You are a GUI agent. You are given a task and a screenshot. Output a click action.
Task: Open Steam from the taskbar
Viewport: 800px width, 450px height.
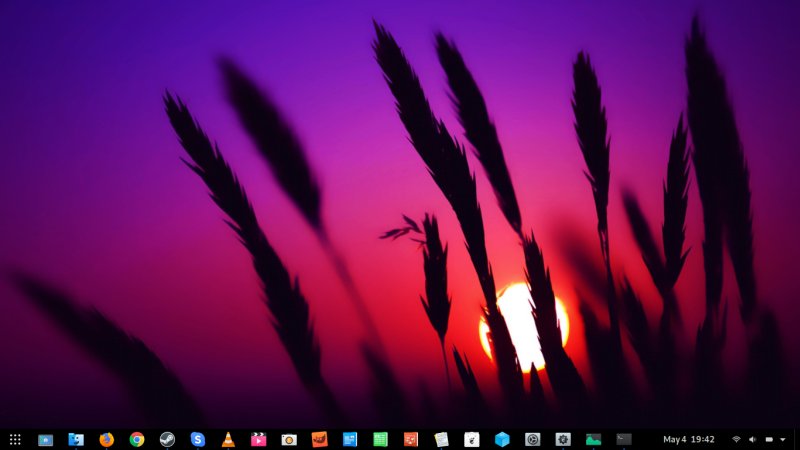pos(167,439)
